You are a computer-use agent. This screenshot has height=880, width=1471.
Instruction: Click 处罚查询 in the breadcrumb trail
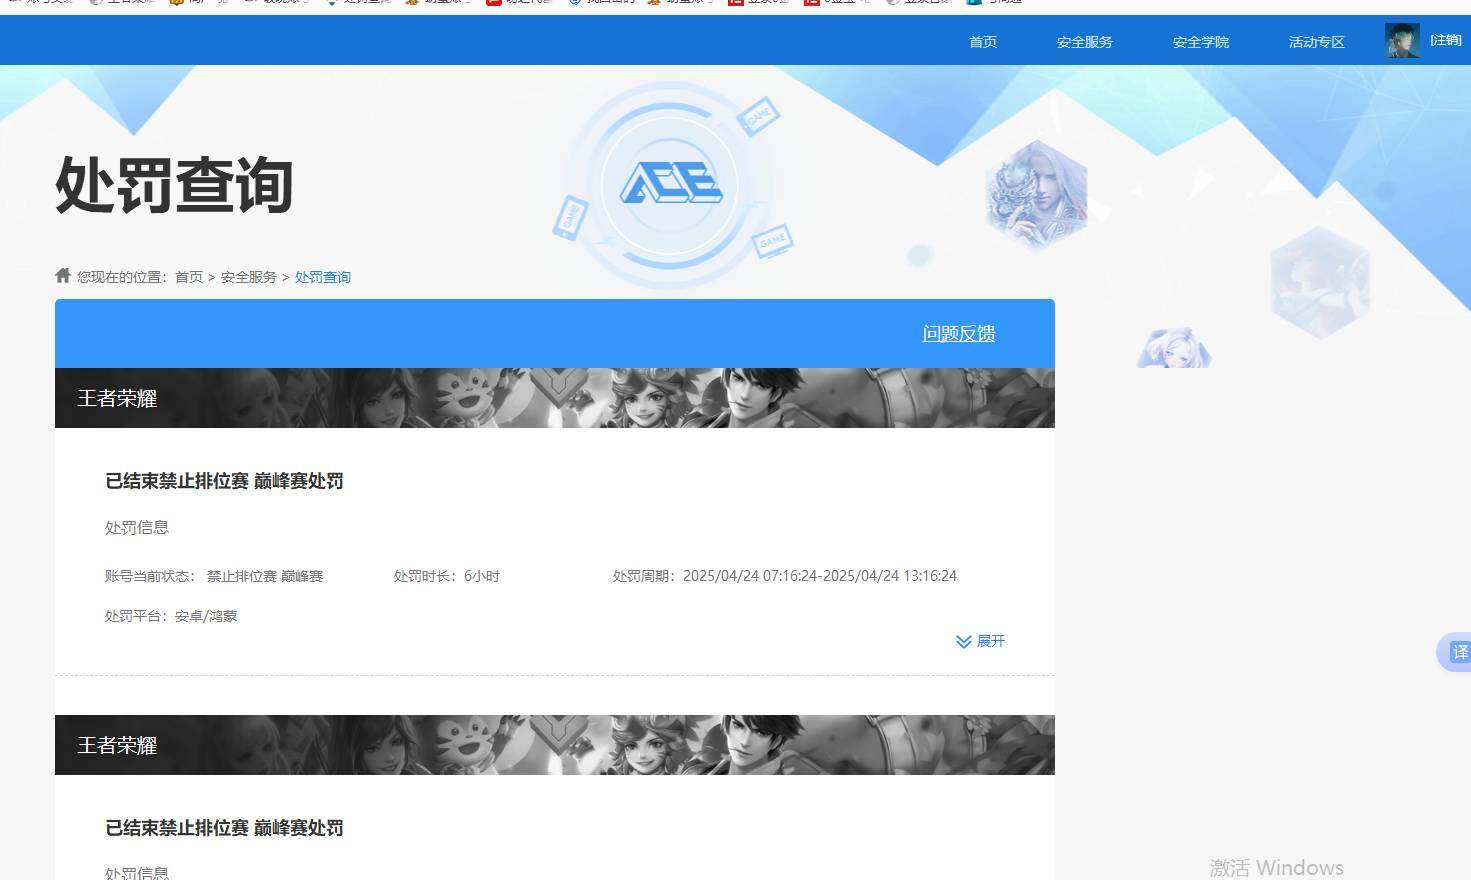click(322, 277)
